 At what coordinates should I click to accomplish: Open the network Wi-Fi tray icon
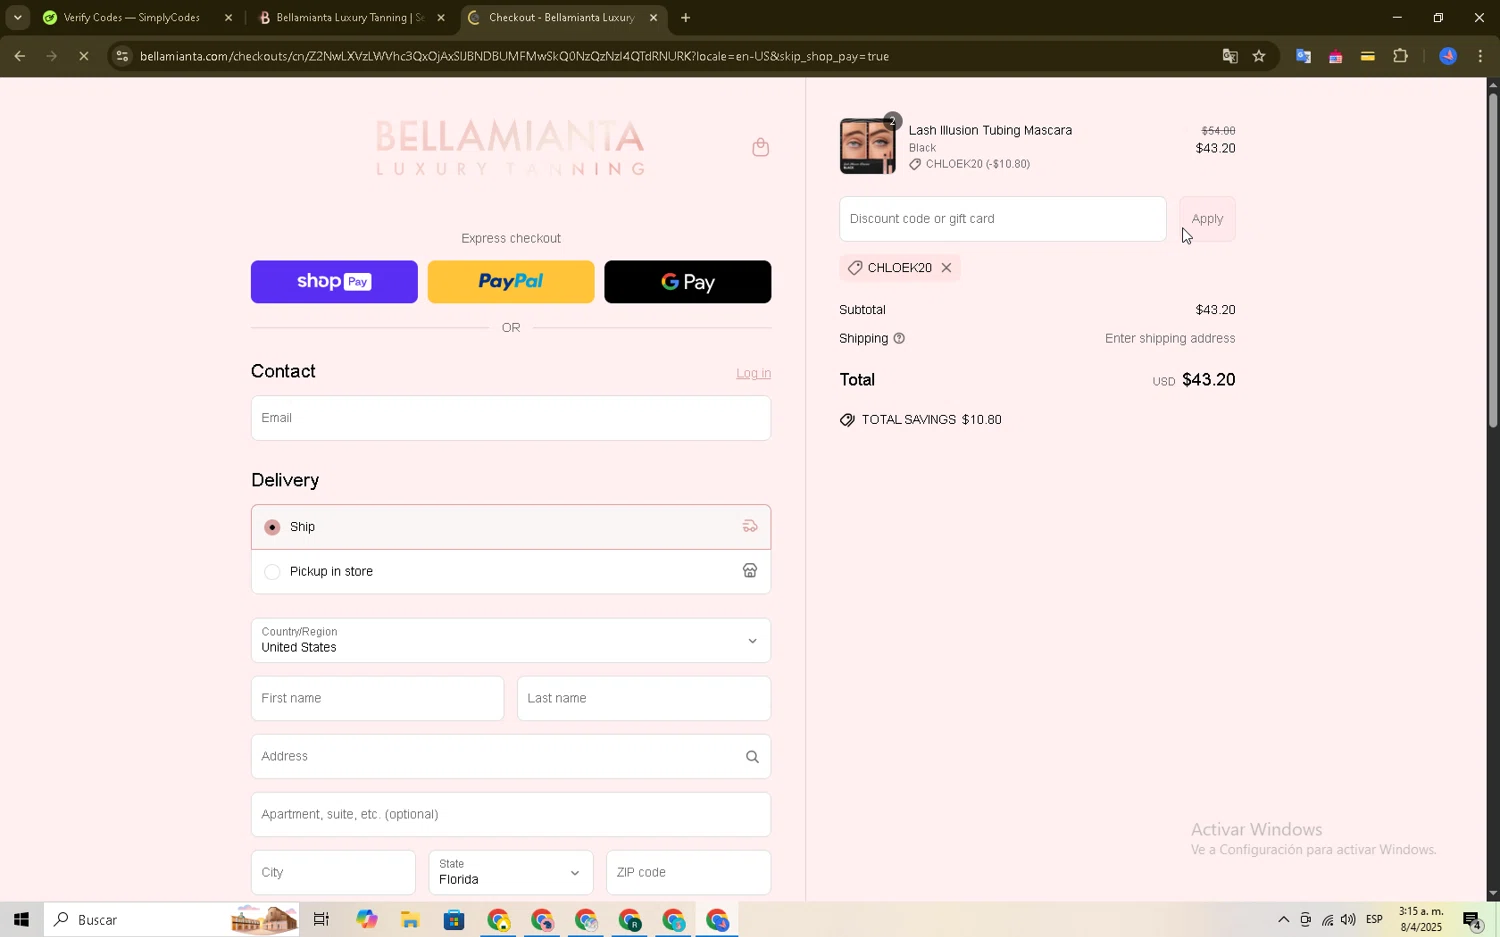pos(1327,920)
